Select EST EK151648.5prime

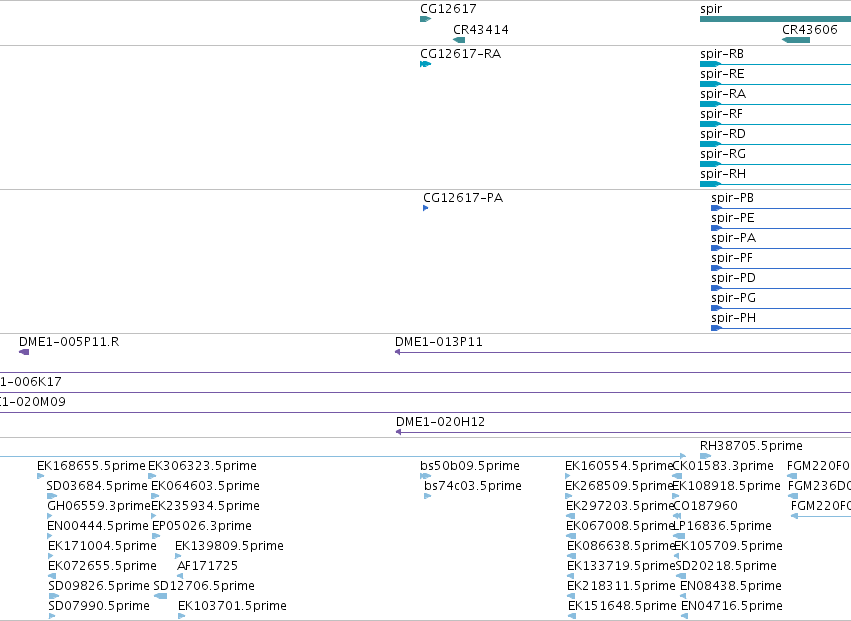click(x=623, y=606)
